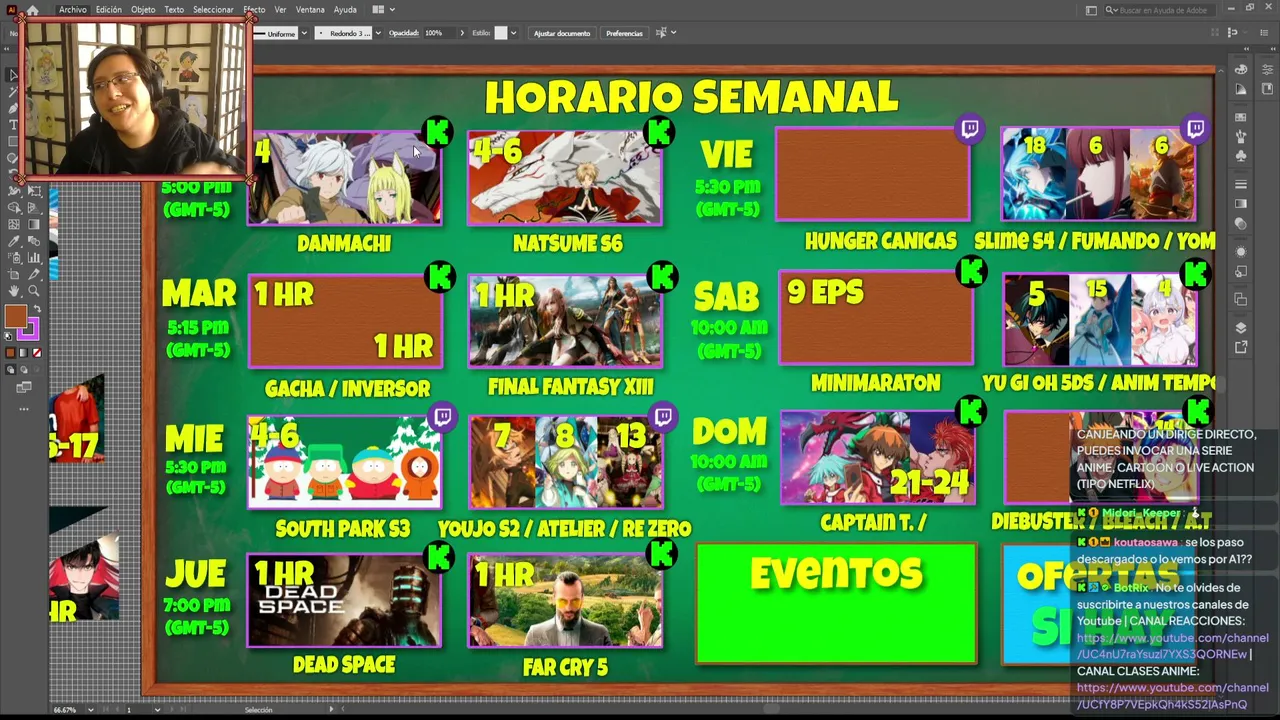The width and height of the screenshot is (1280, 720).
Task: Open the Texto menu
Action: click(x=174, y=10)
